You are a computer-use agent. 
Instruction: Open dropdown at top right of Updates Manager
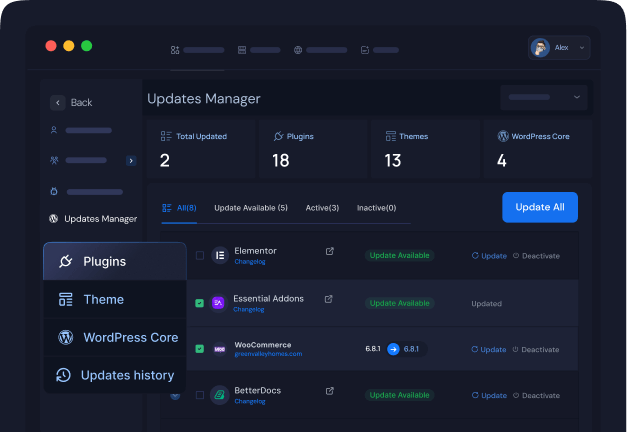545,97
